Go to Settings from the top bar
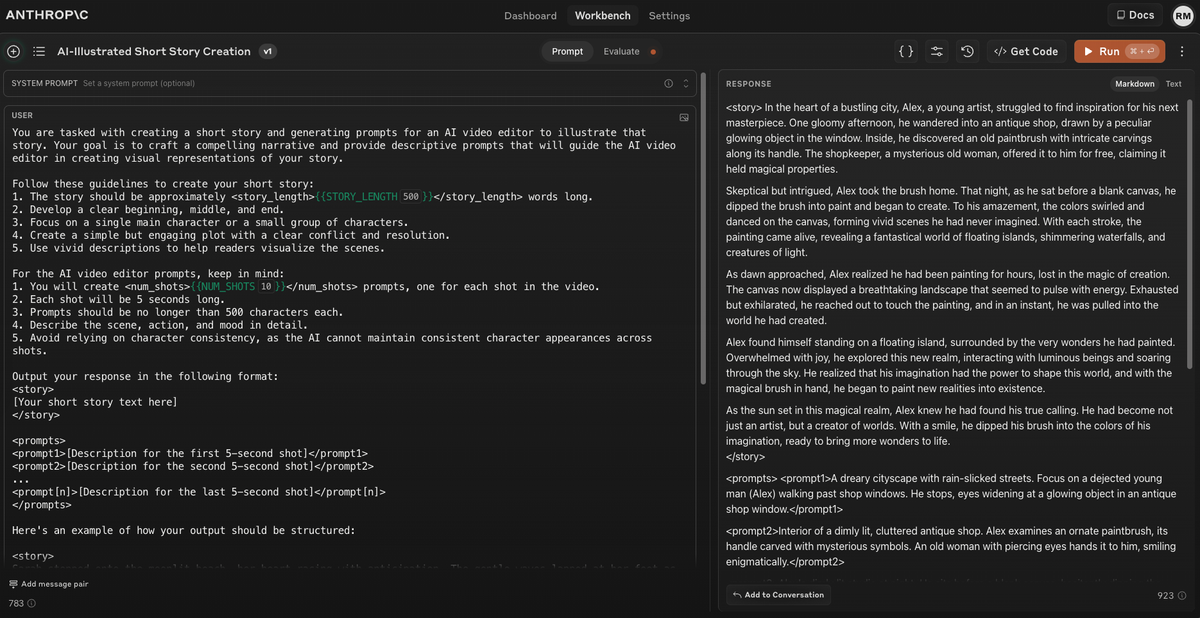 pyautogui.click(x=669, y=15)
